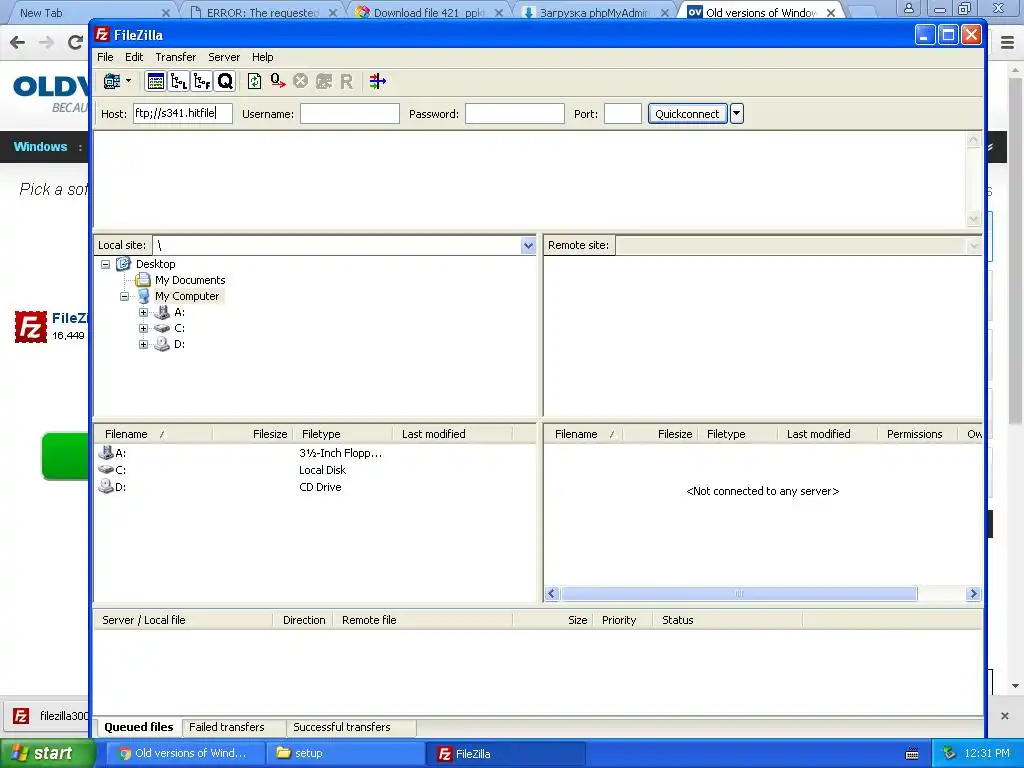Click cancel current operation icon

300,82
